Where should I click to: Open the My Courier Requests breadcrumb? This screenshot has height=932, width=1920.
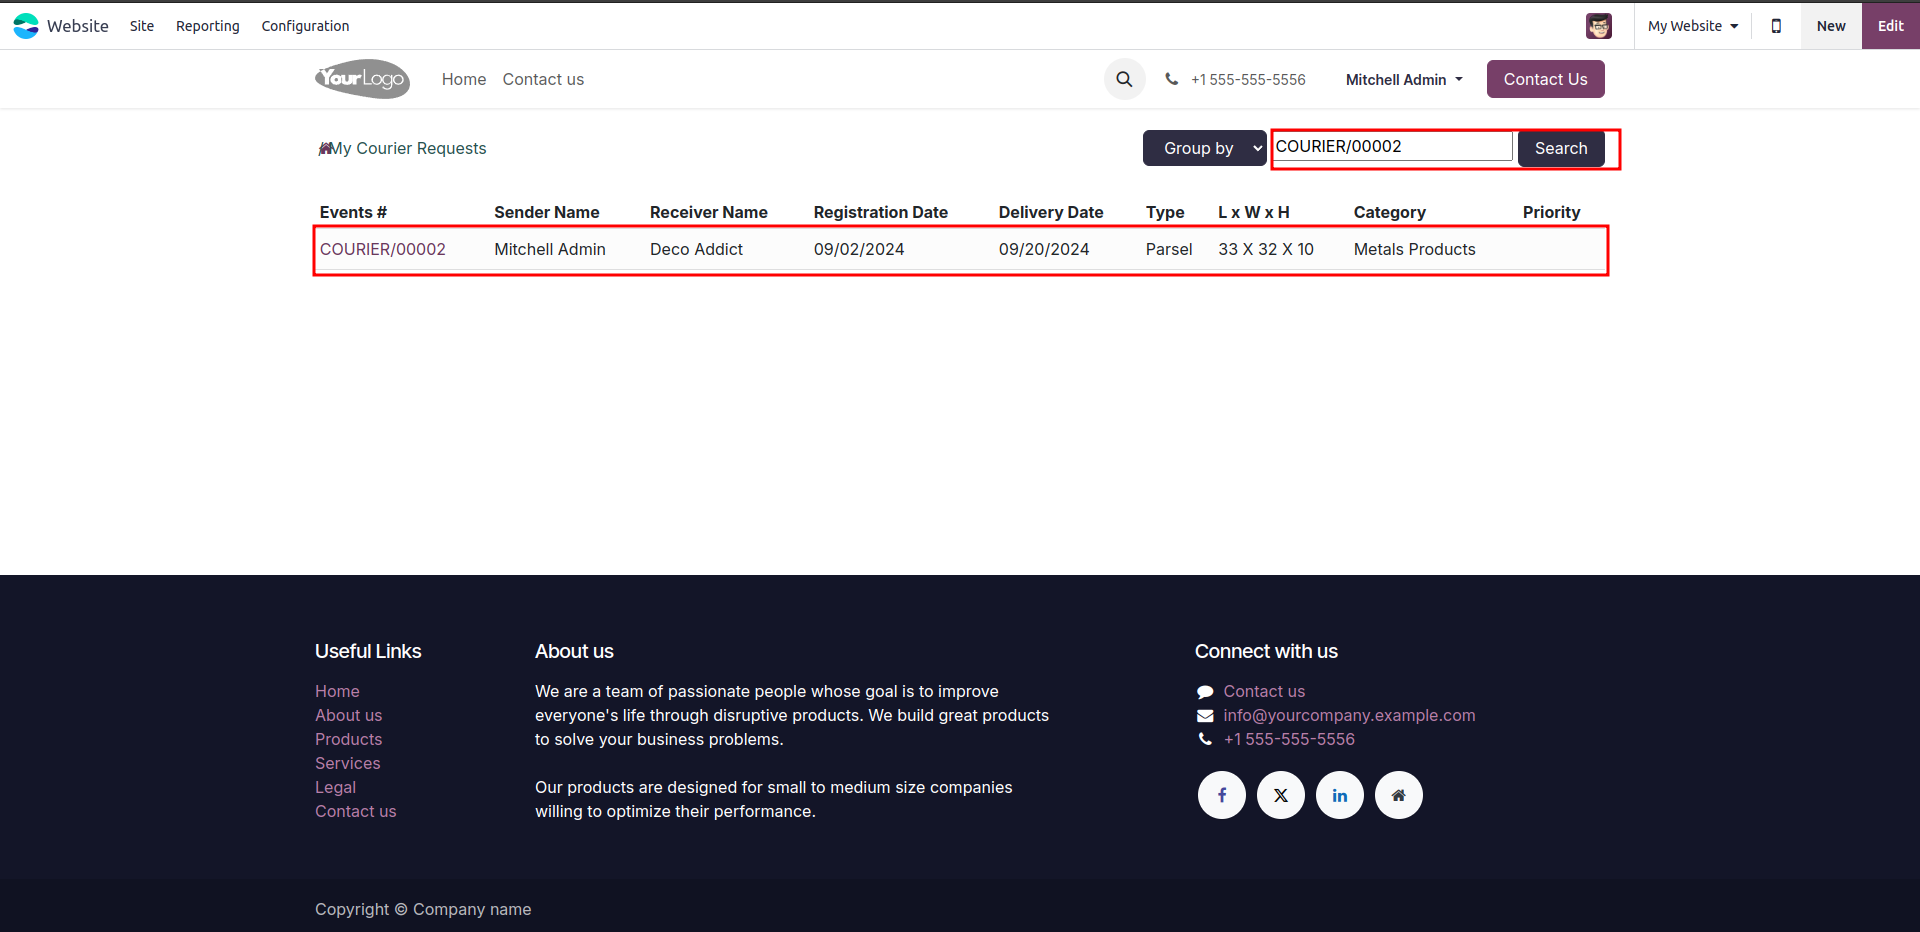tap(409, 148)
